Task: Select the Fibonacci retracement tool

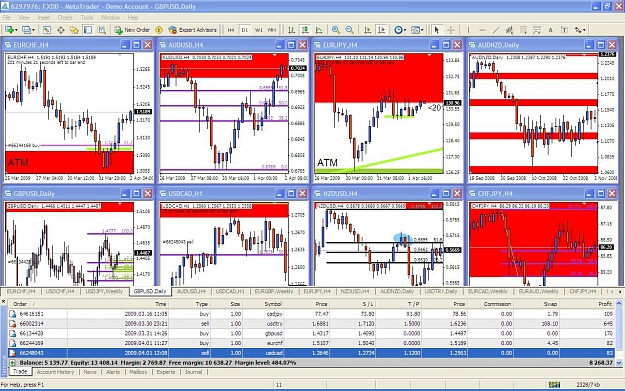Action: point(523,30)
